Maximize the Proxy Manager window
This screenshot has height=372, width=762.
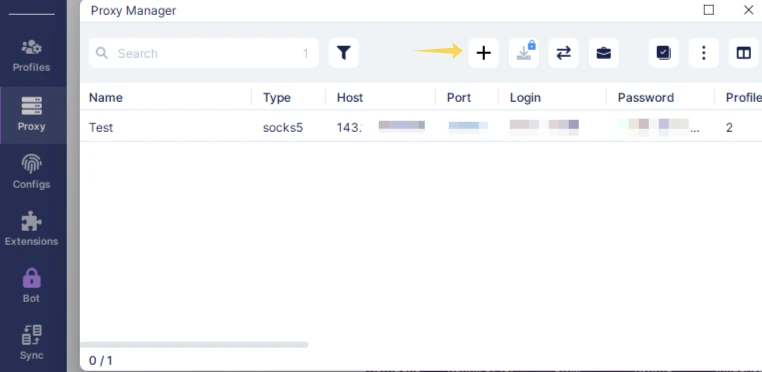[709, 10]
